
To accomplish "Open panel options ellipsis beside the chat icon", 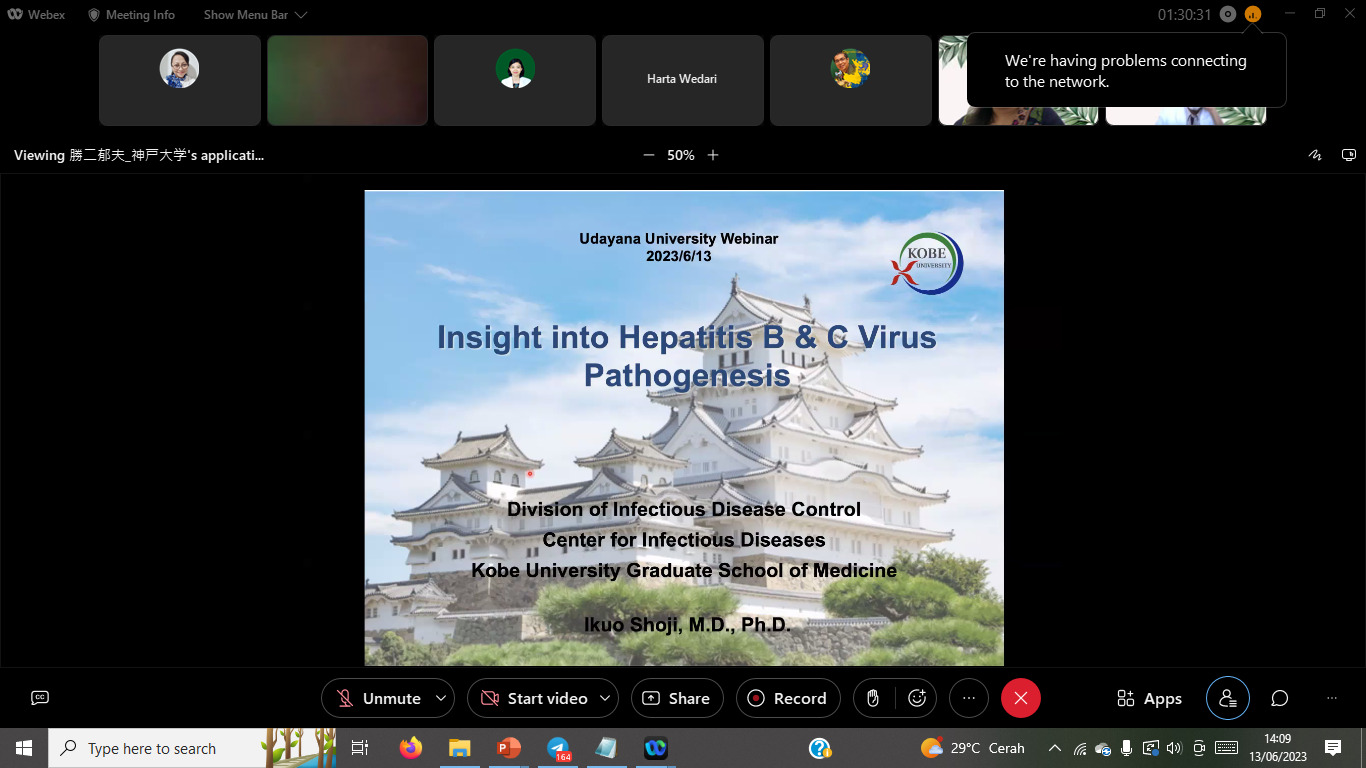I will click(1331, 698).
